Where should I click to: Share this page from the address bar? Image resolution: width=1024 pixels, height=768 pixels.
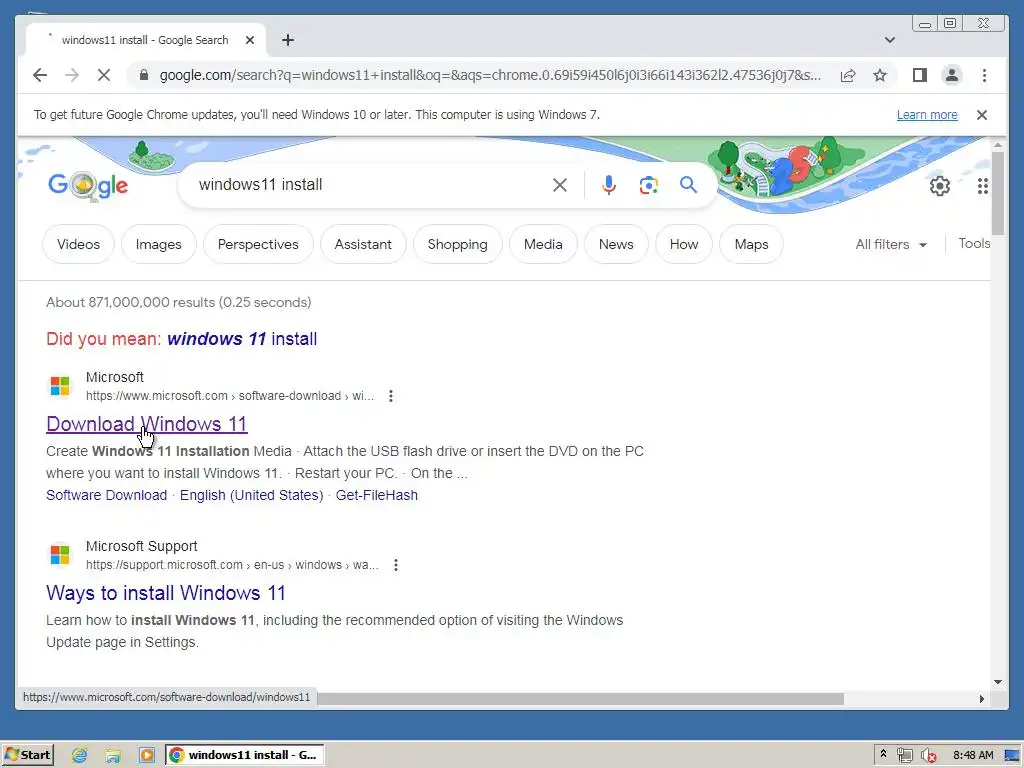848,75
